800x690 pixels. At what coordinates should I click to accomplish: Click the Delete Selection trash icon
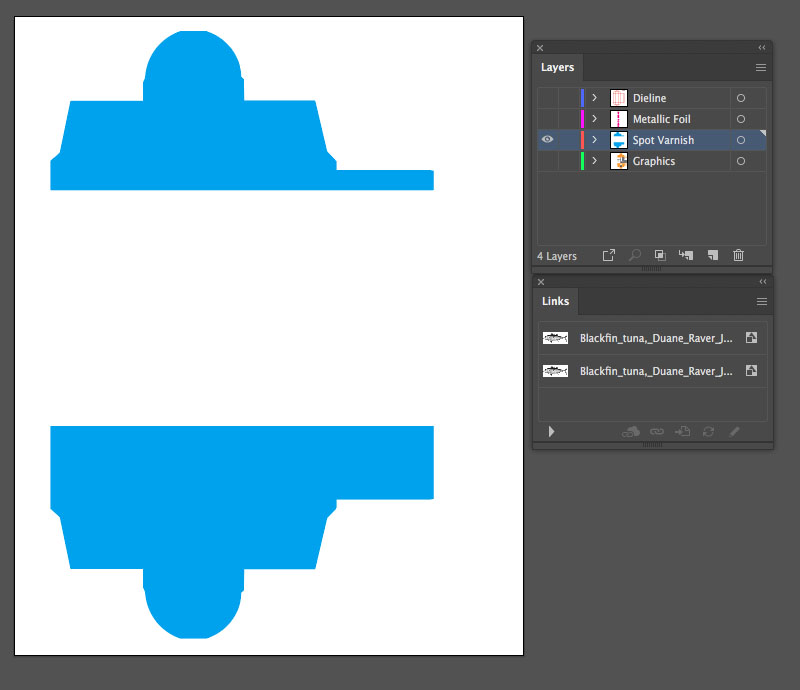[x=738, y=255]
